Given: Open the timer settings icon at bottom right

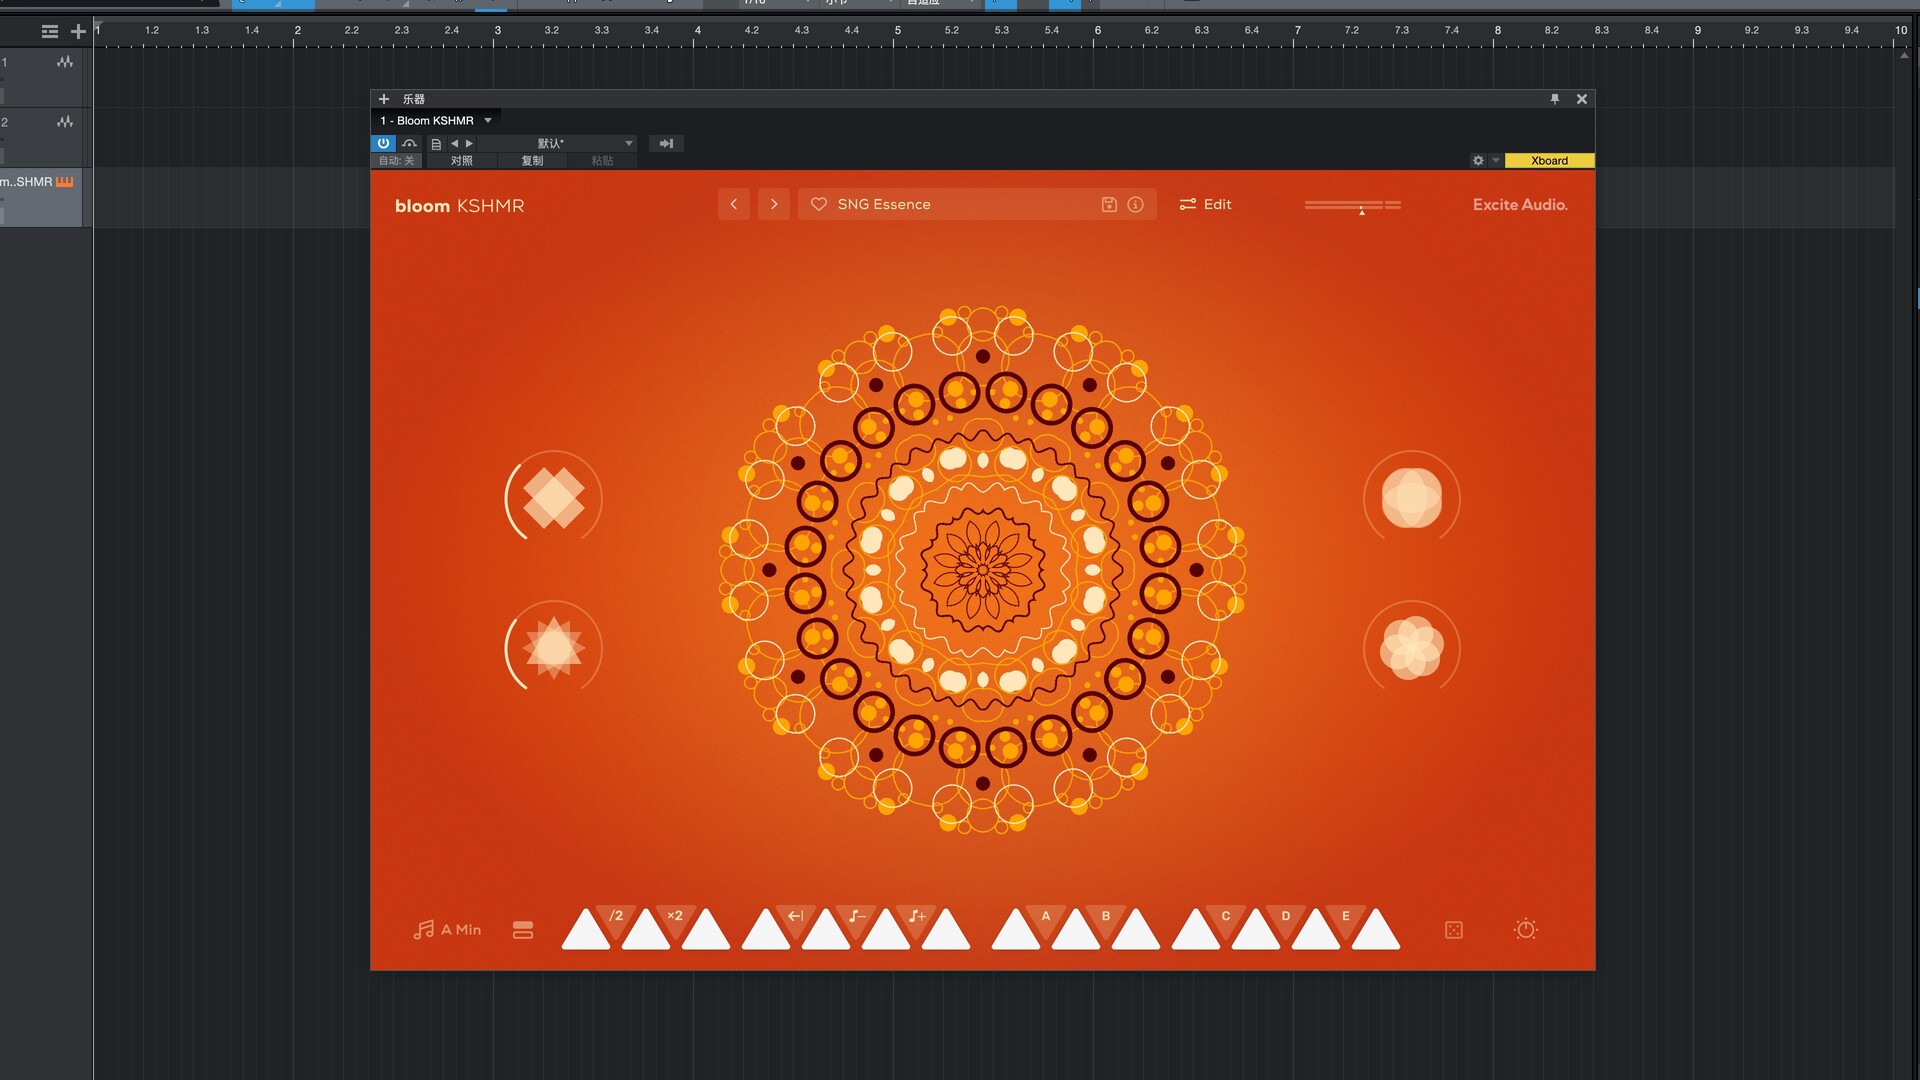Looking at the screenshot, I should point(1526,929).
